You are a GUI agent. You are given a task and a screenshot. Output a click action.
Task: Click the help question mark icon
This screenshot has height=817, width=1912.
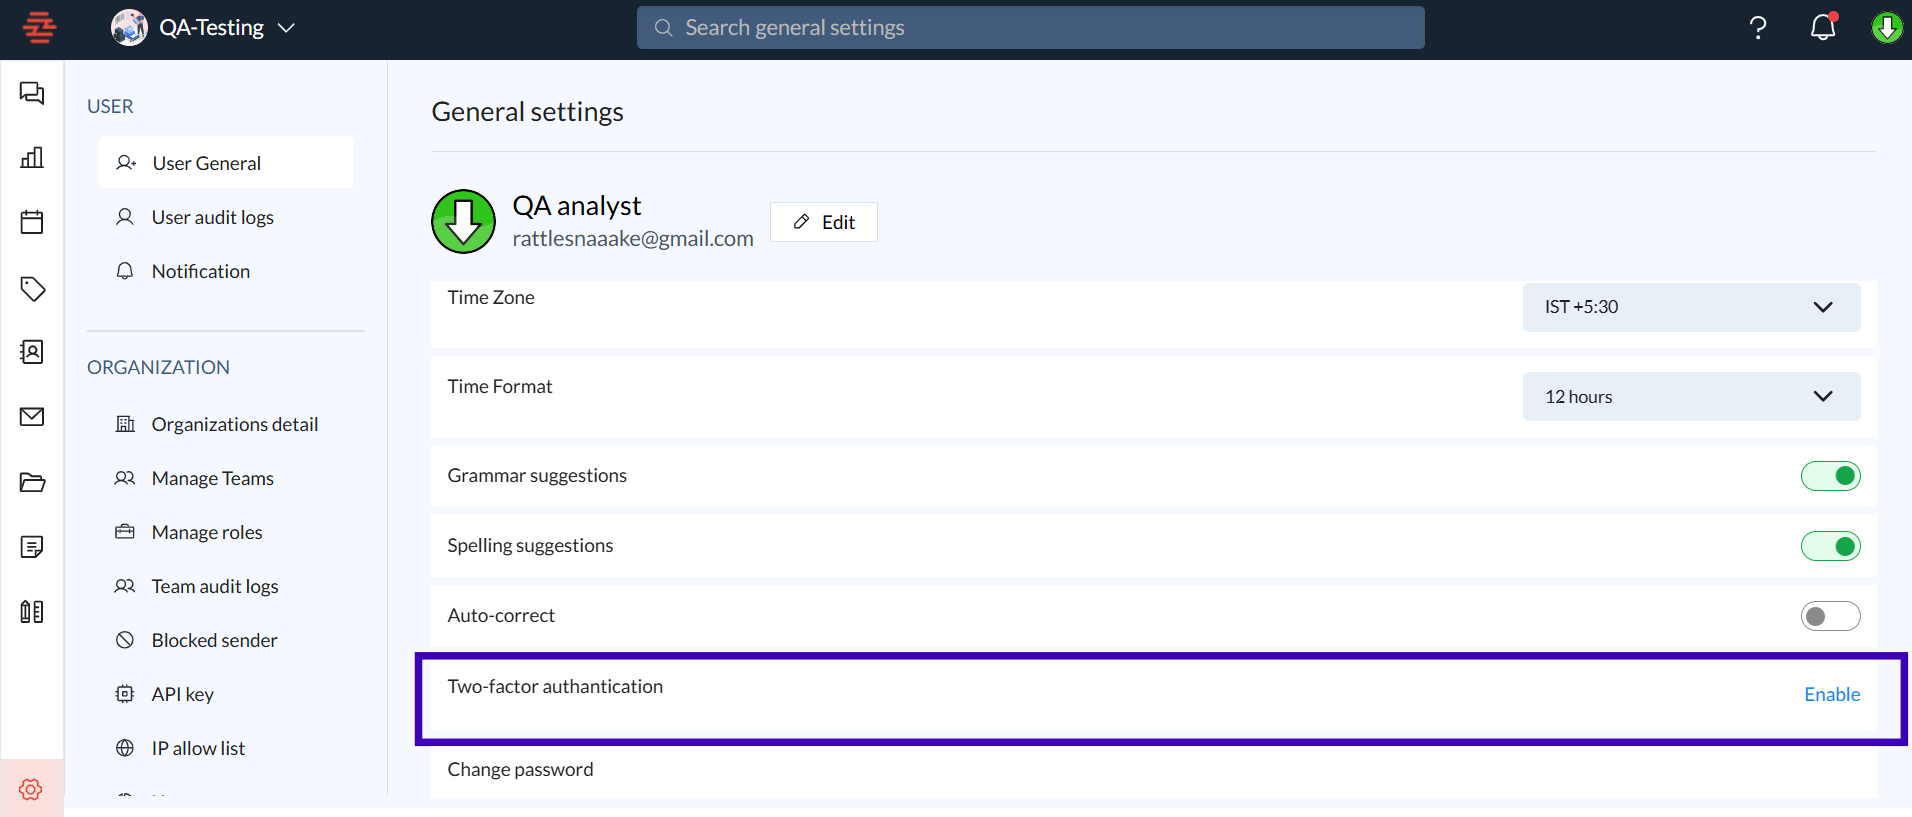pyautogui.click(x=1758, y=27)
